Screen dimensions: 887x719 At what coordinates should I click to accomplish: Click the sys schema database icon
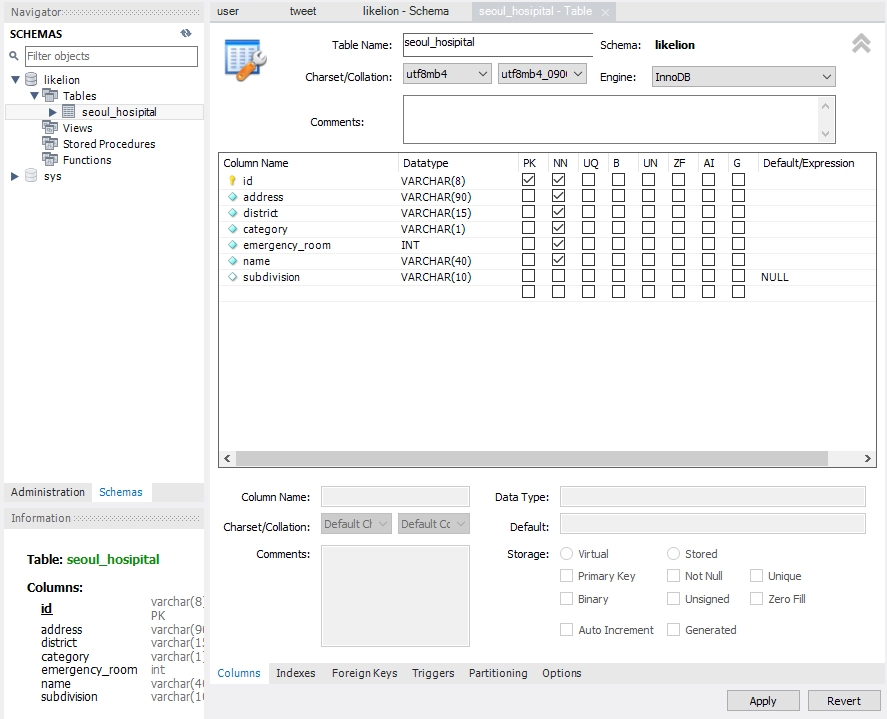pyautogui.click(x=31, y=176)
